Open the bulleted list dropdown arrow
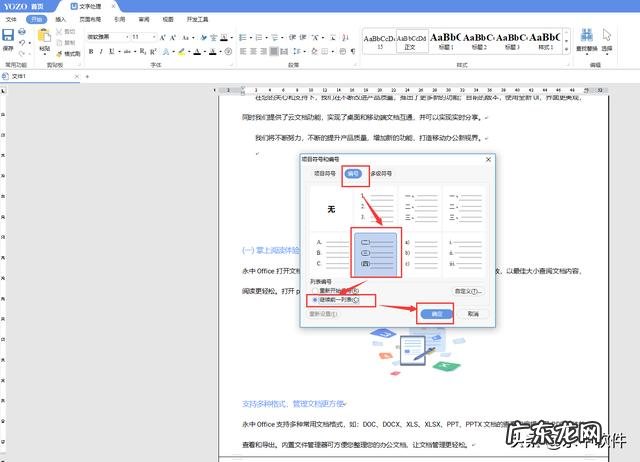This screenshot has width=640, height=462. click(250, 38)
